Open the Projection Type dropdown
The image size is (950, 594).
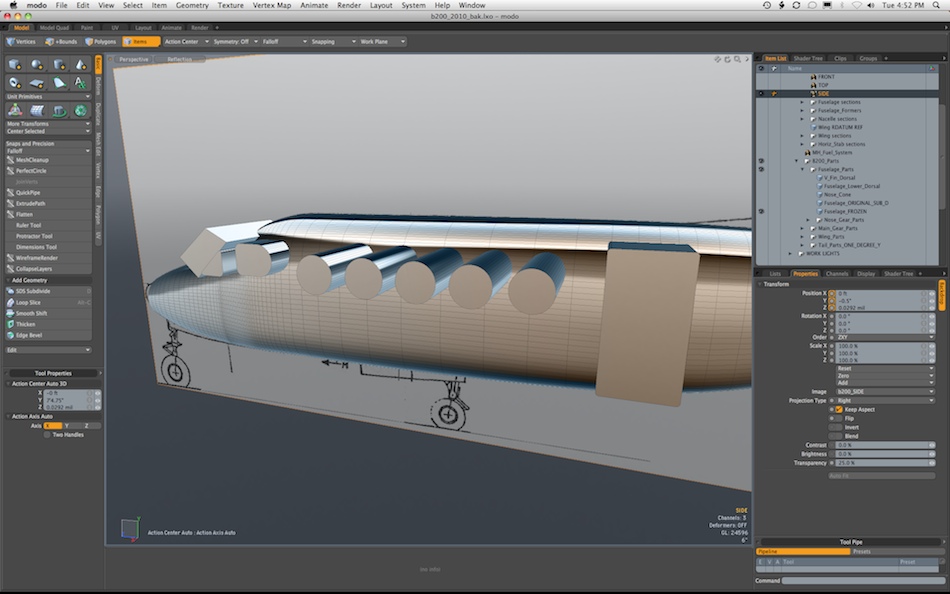882,400
